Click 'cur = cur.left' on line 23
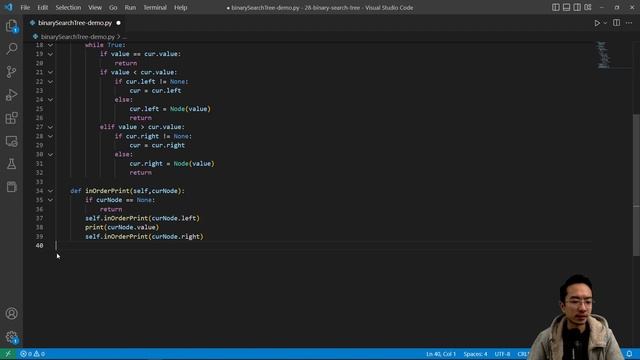The height and width of the screenshot is (360, 640). [x=155, y=91]
